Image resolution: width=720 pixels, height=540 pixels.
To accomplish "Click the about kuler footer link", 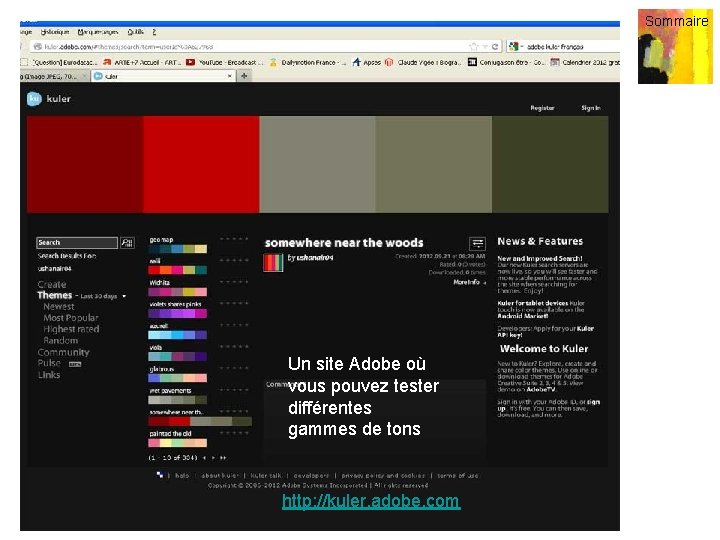I will click(219, 475).
